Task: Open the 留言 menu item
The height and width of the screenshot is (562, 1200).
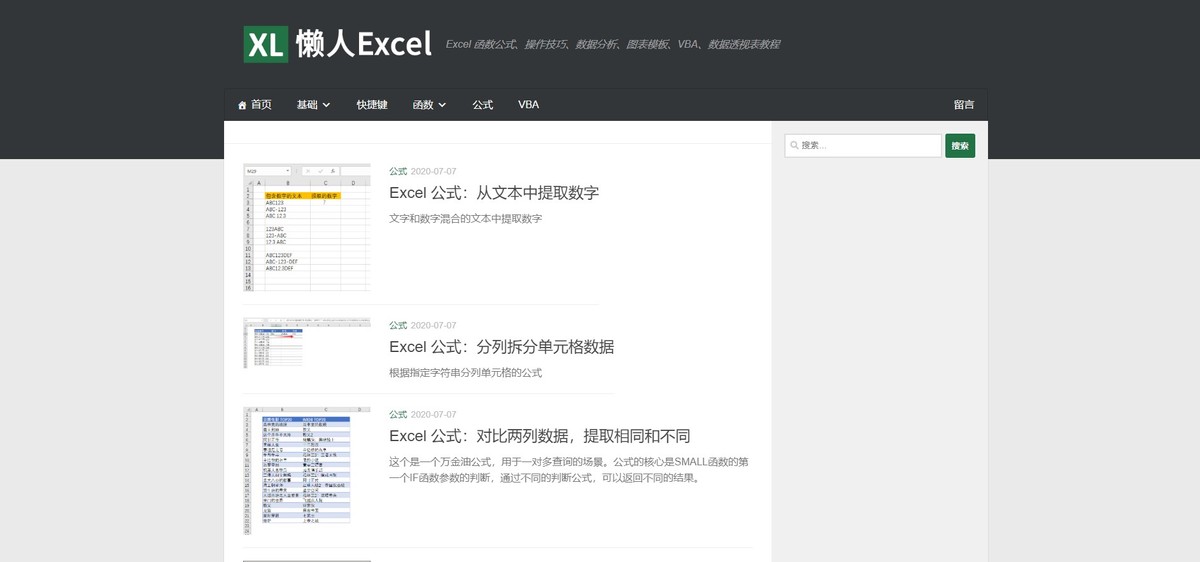Action: 964,105
